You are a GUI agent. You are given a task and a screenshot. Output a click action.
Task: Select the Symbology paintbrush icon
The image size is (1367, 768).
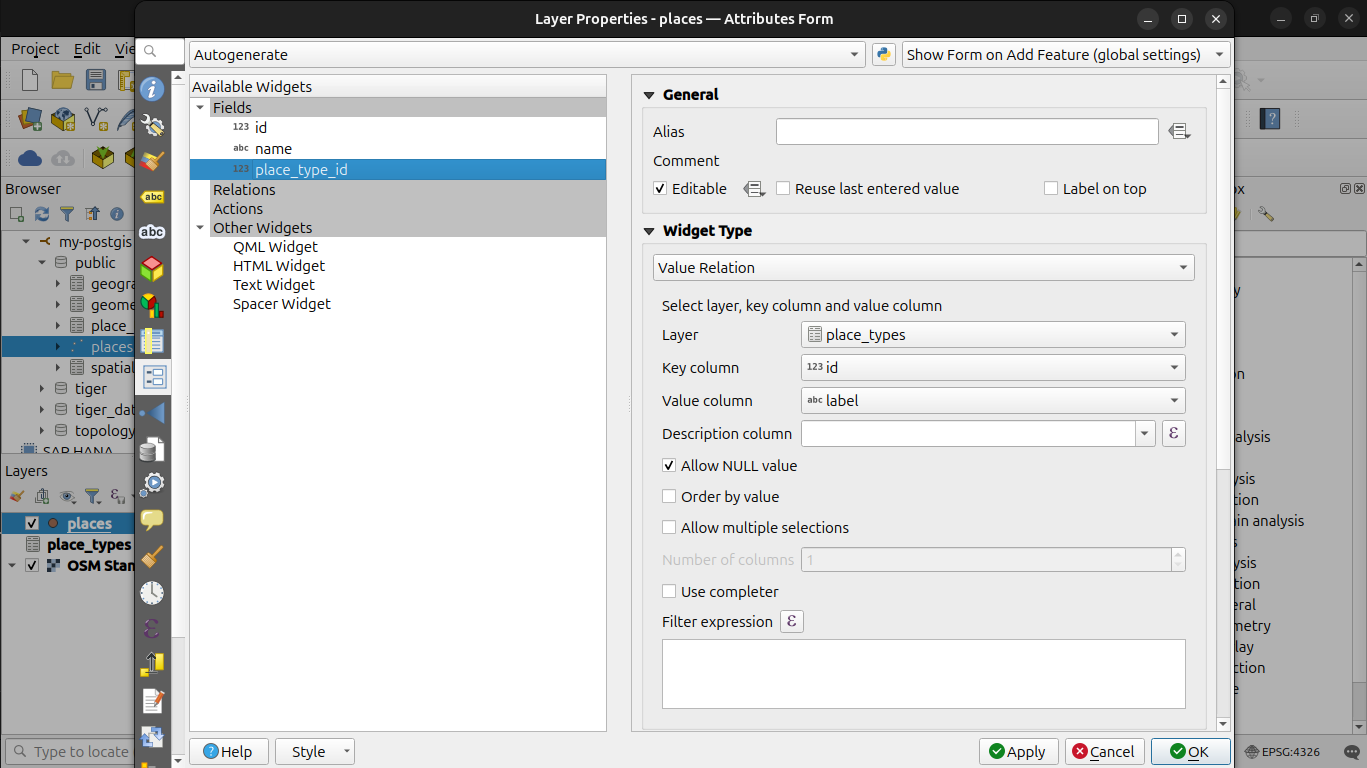(x=152, y=158)
